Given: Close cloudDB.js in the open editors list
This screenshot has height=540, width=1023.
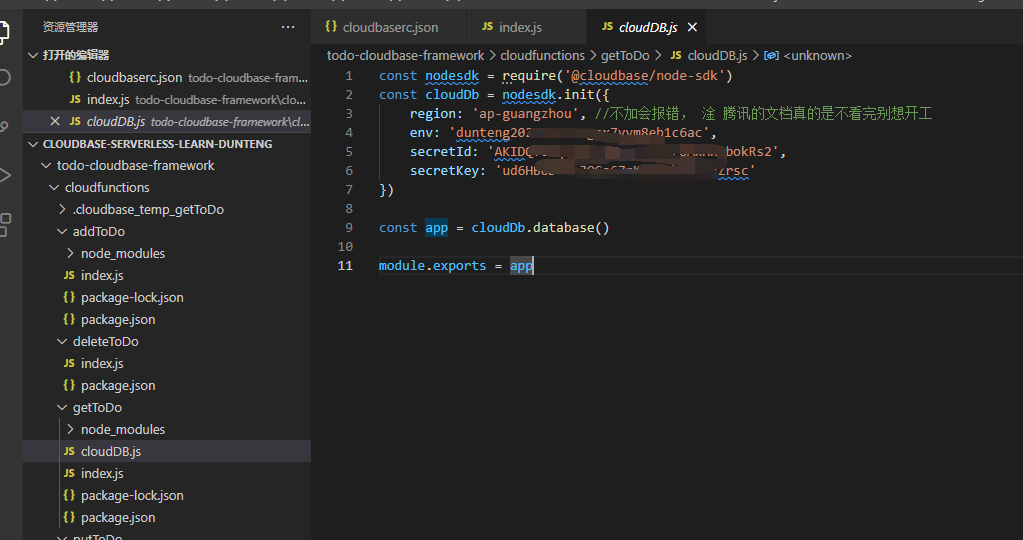Looking at the screenshot, I should coord(55,121).
